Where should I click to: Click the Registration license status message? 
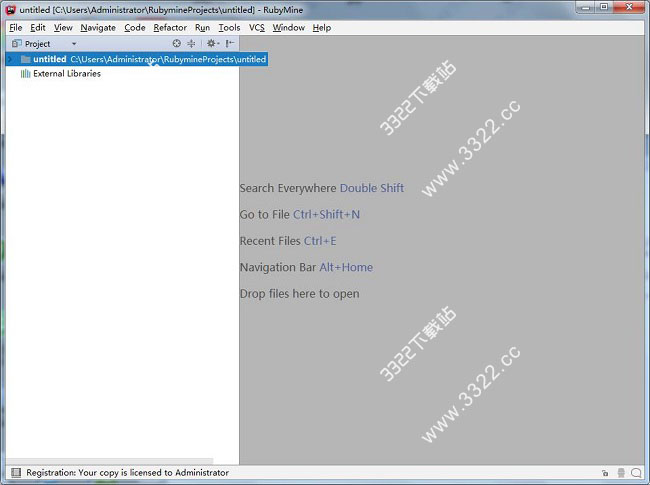pos(127,473)
